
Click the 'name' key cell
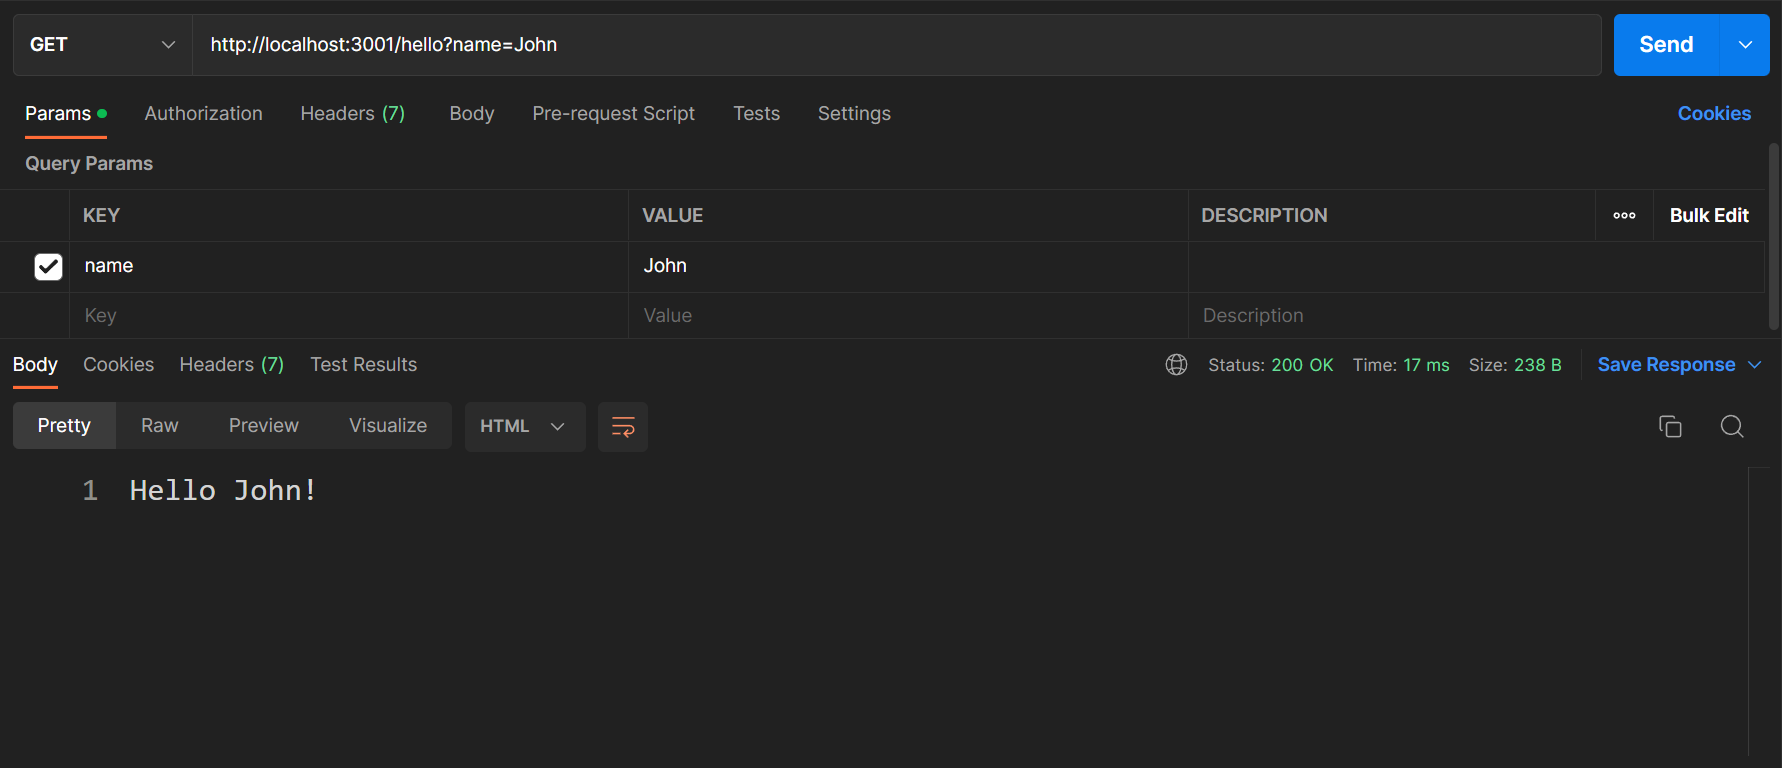pos(349,266)
